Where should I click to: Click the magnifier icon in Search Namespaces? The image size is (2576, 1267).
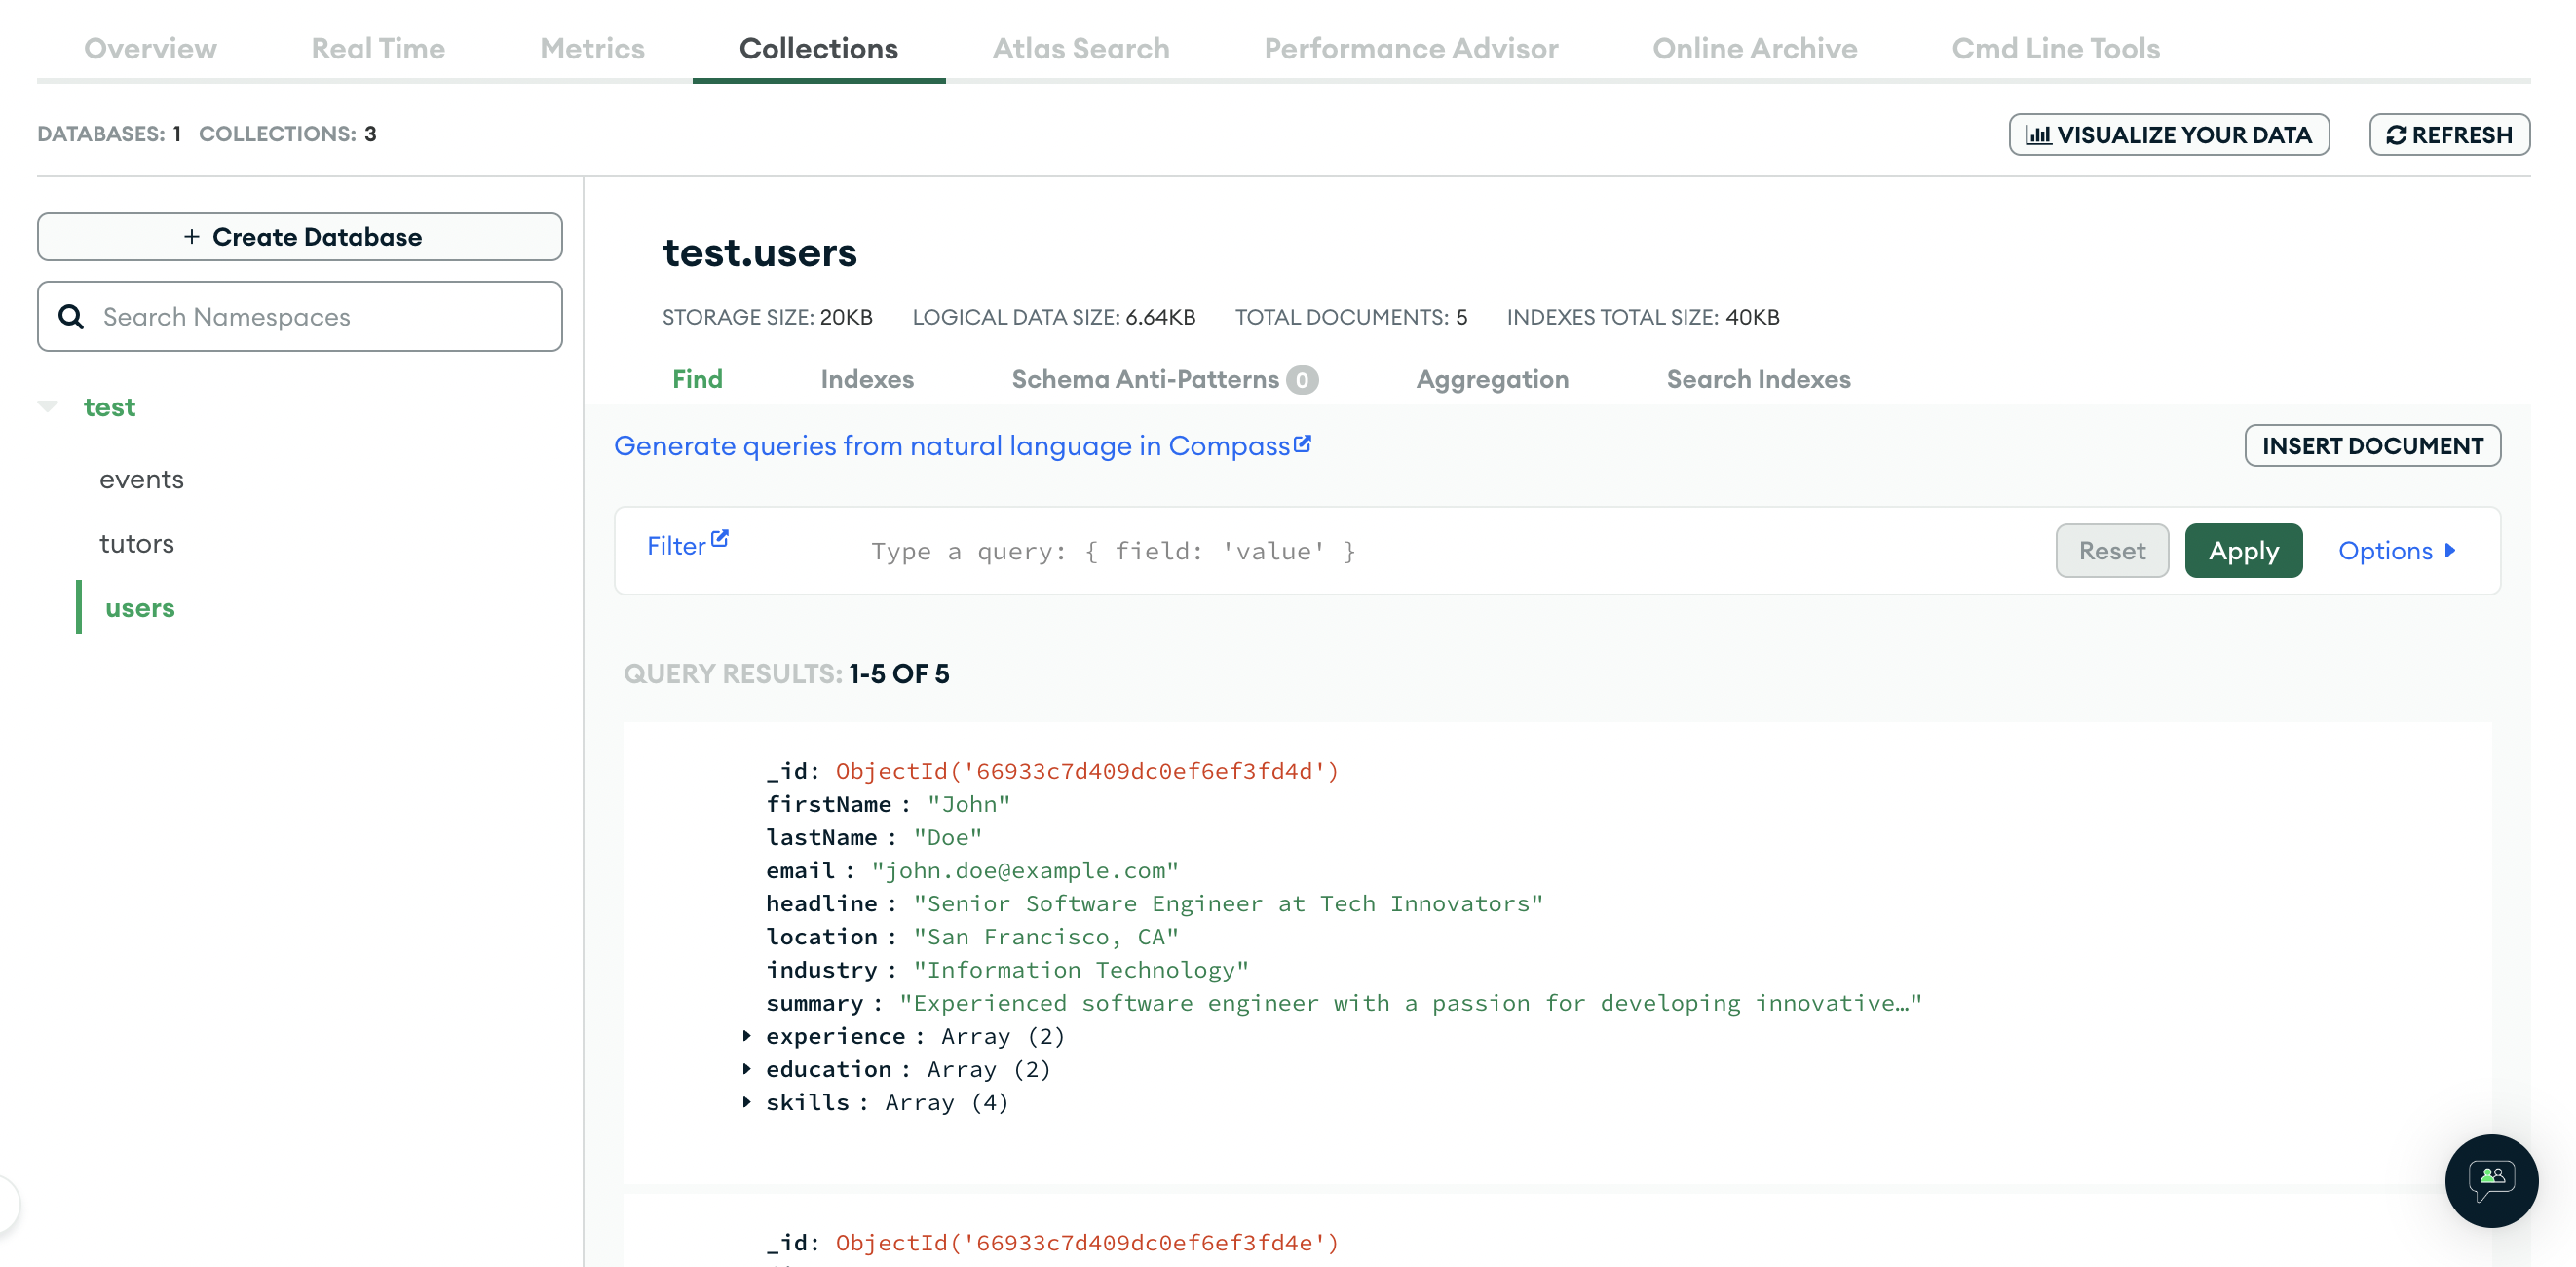pyautogui.click(x=71, y=317)
